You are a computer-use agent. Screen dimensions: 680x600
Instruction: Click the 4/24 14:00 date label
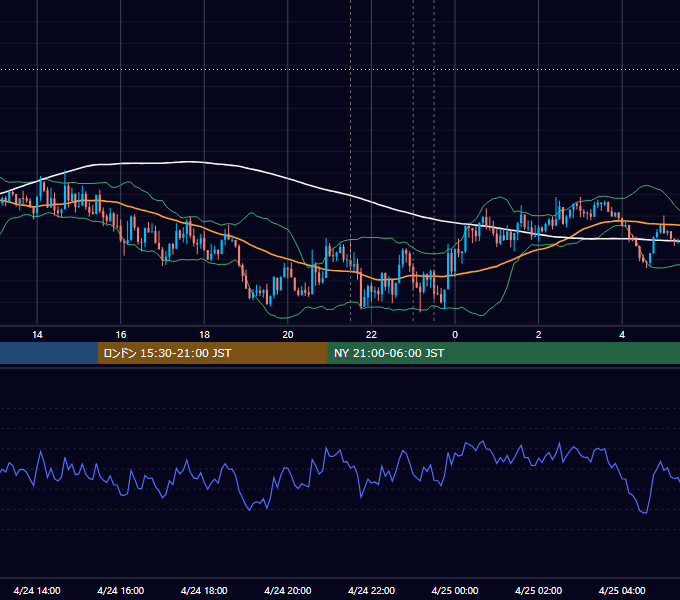[37, 590]
